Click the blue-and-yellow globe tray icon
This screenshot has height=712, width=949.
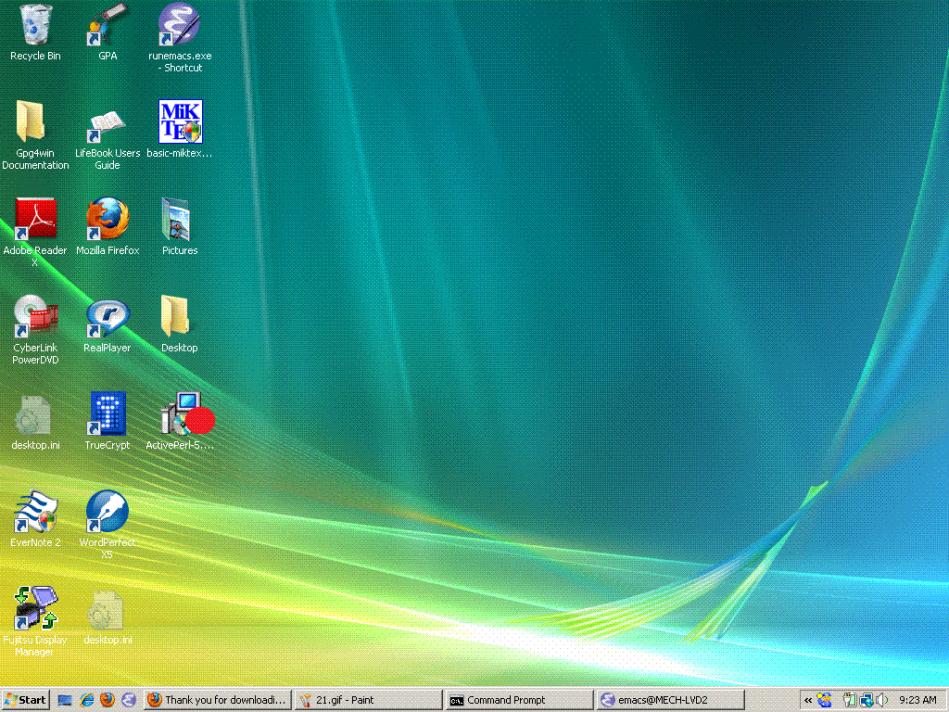824,700
